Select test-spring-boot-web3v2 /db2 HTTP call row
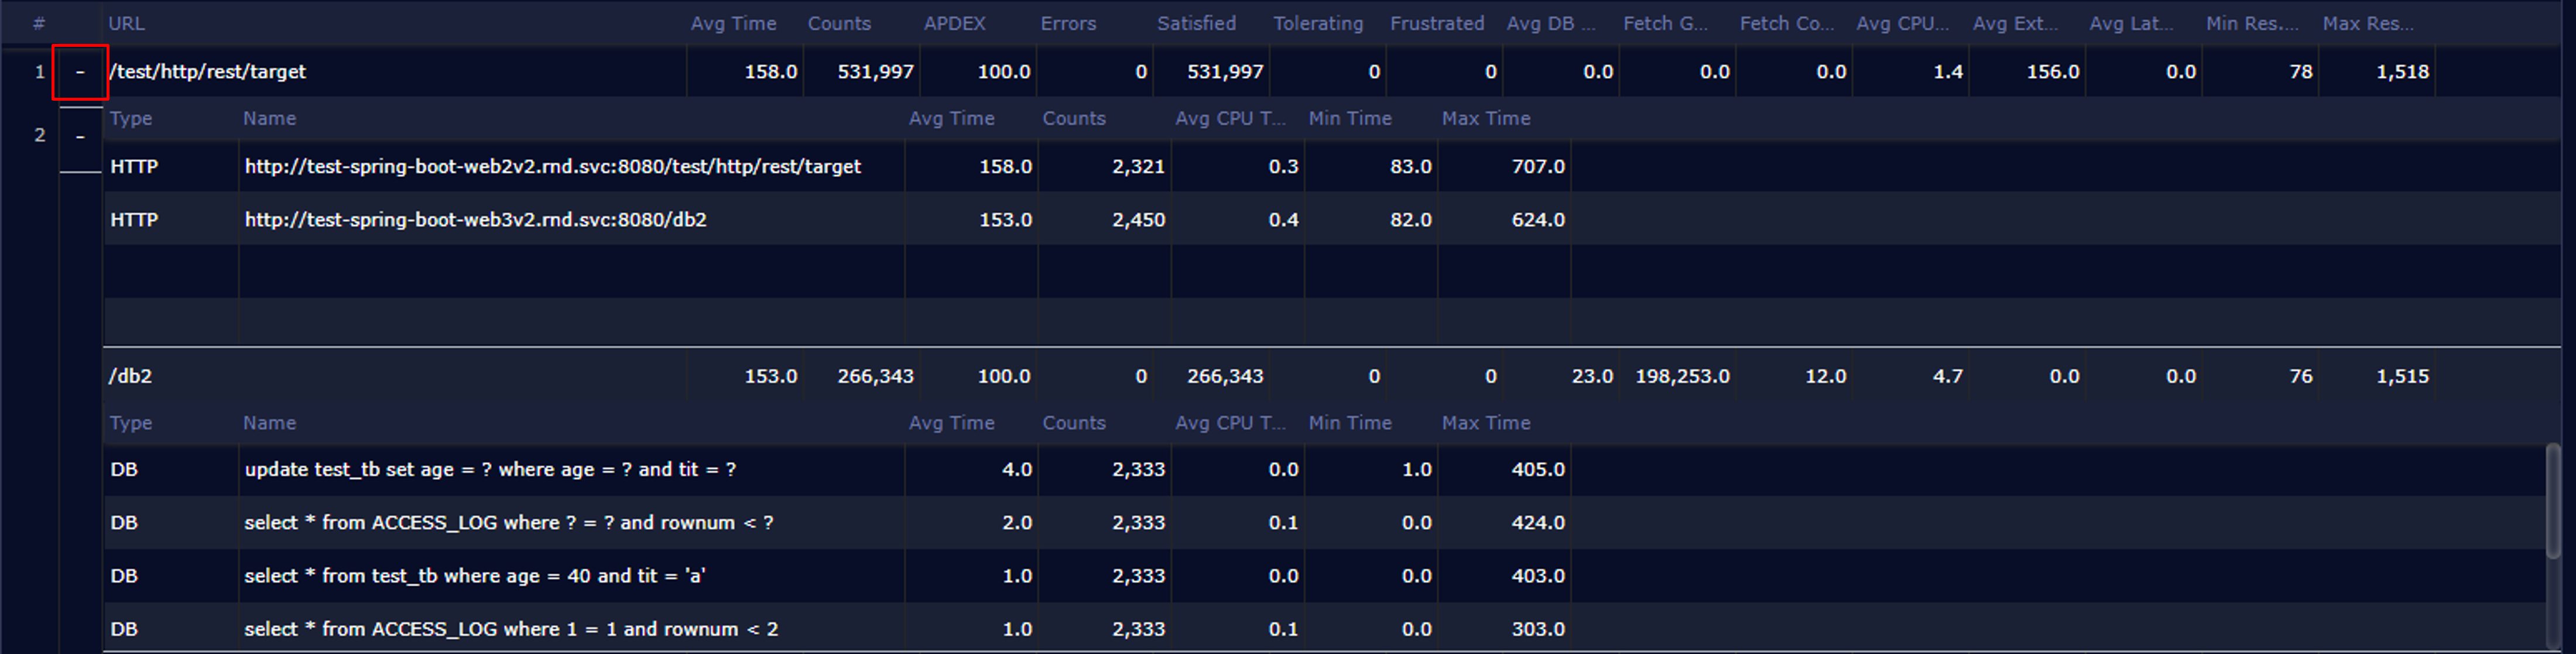This screenshot has height=654, width=2576. coord(475,220)
